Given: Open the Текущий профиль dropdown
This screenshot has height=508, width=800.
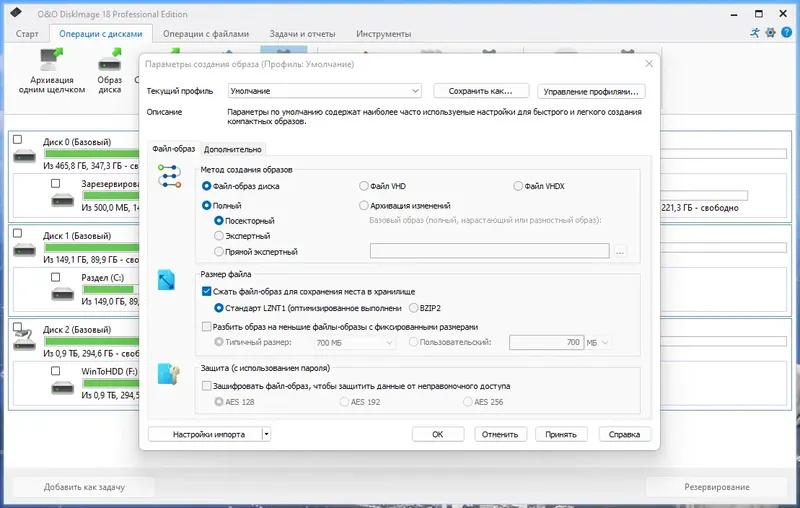Looking at the screenshot, I should click(324, 91).
